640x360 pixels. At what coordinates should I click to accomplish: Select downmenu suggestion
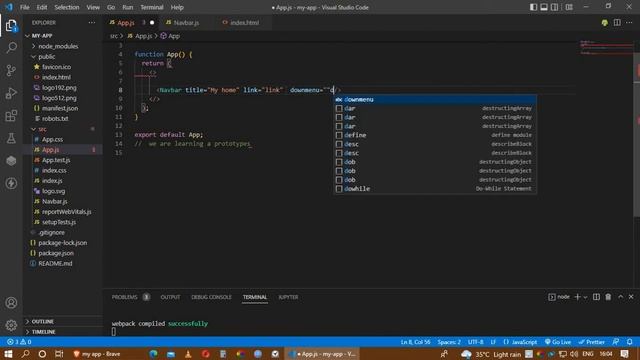click(x=435, y=100)
